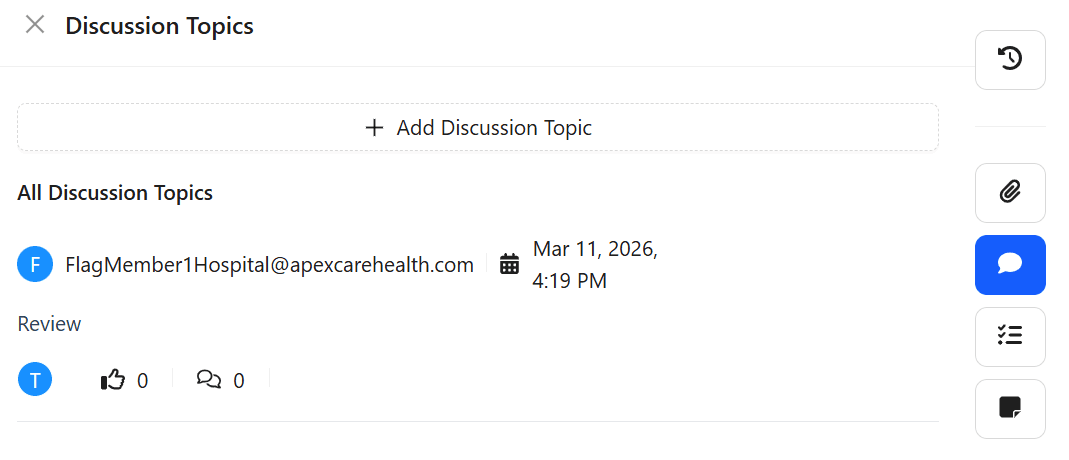Select the blue discussion chat bubble icon
This screenshot has height=460, width=1069.
tap(1010, 264)
